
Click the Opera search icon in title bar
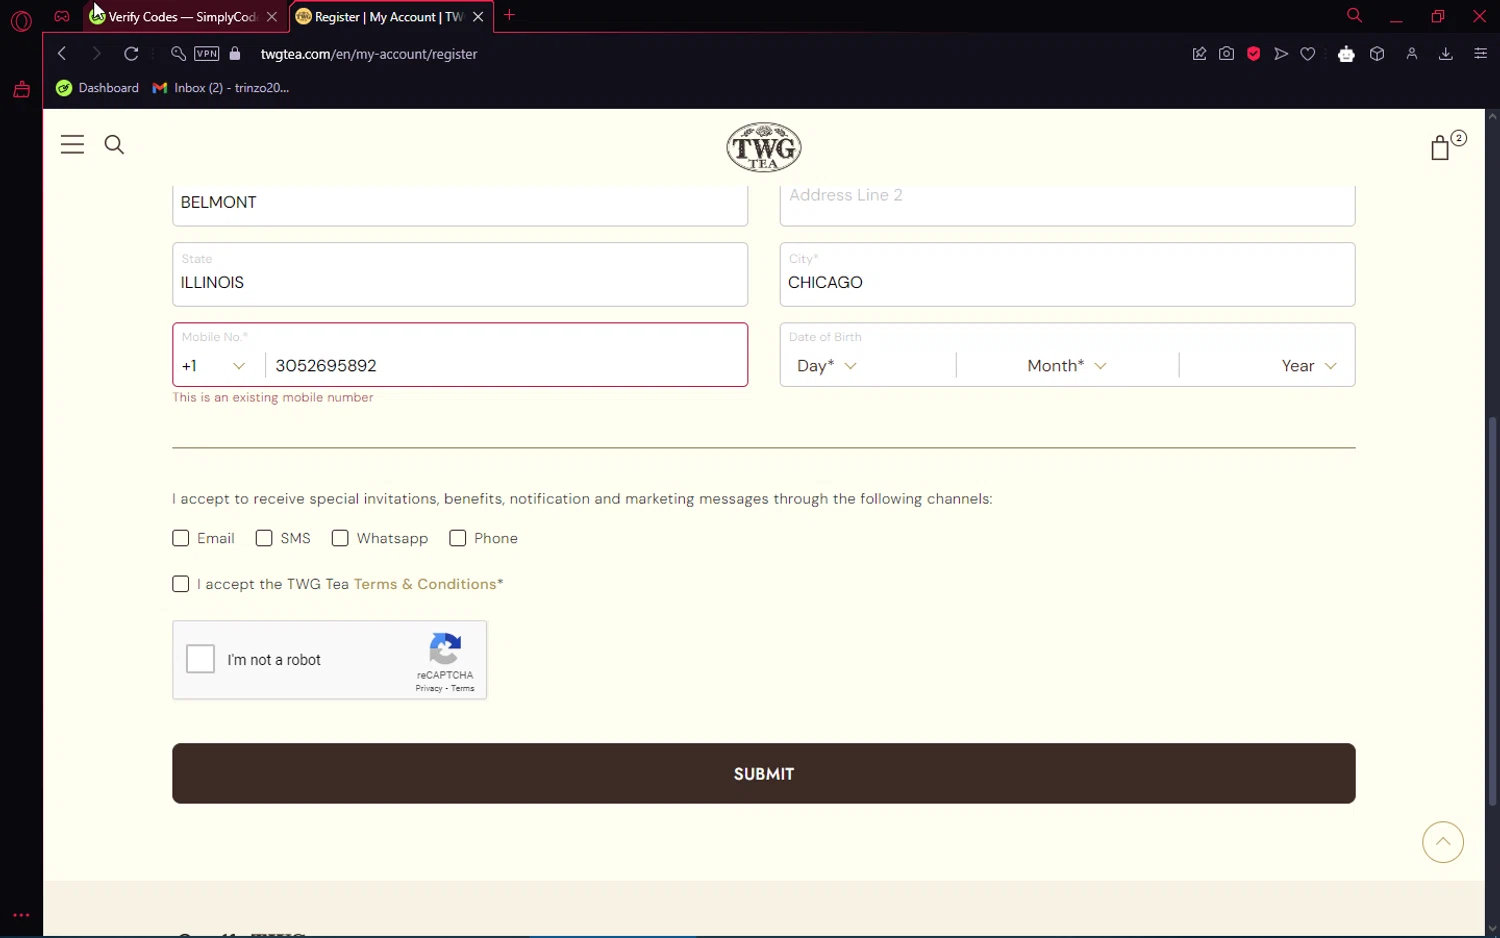1354,16
